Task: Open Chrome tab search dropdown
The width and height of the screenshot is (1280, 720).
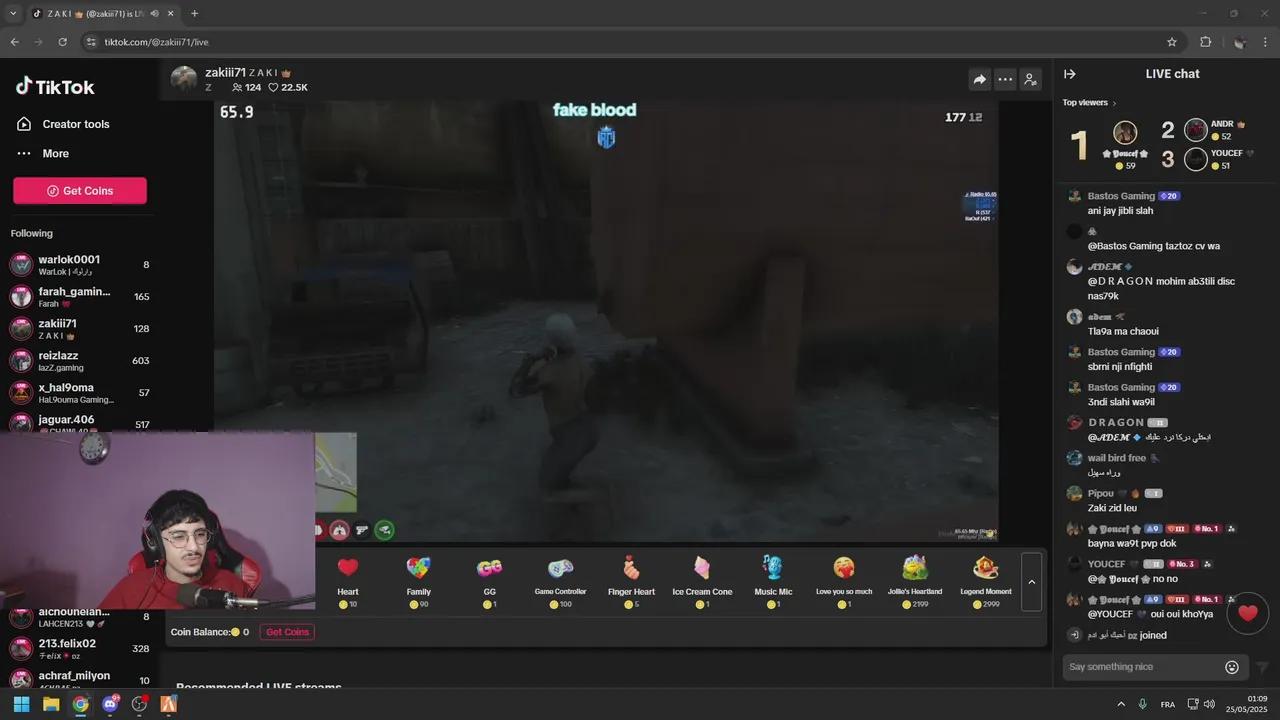Action: pos(13,13)
